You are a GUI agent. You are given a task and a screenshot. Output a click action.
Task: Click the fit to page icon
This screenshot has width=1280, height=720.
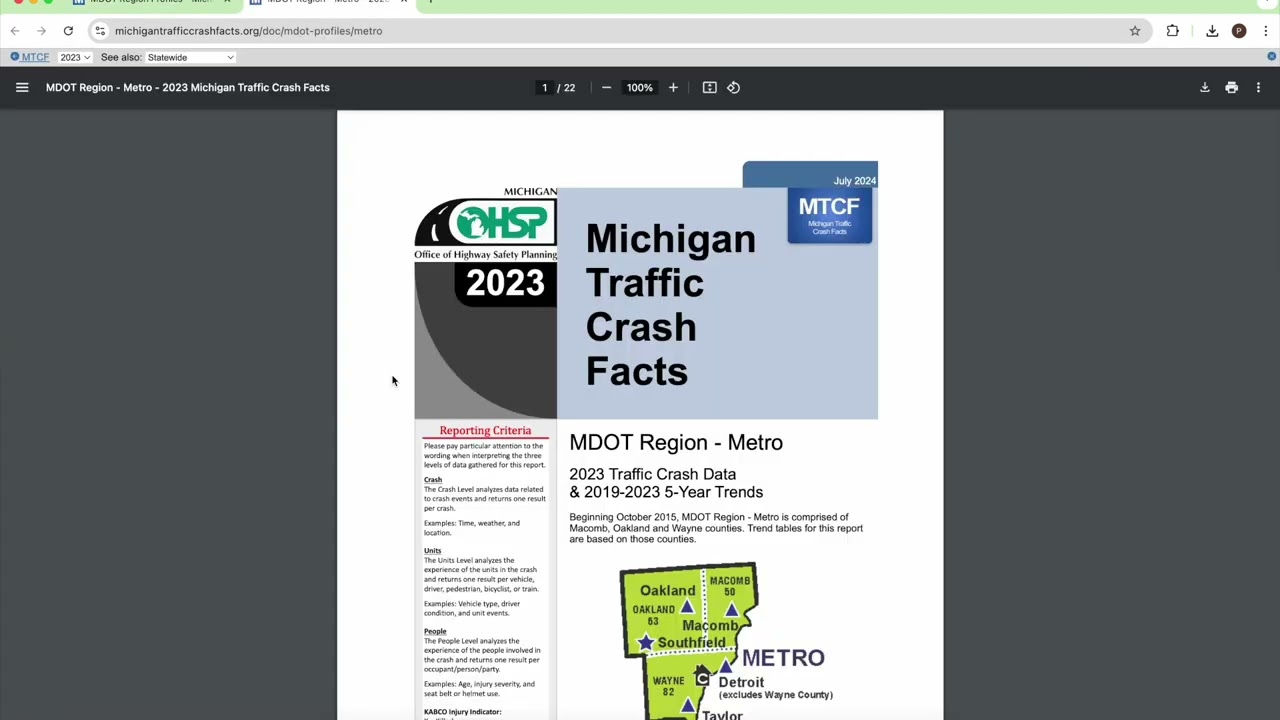(710, 88)
